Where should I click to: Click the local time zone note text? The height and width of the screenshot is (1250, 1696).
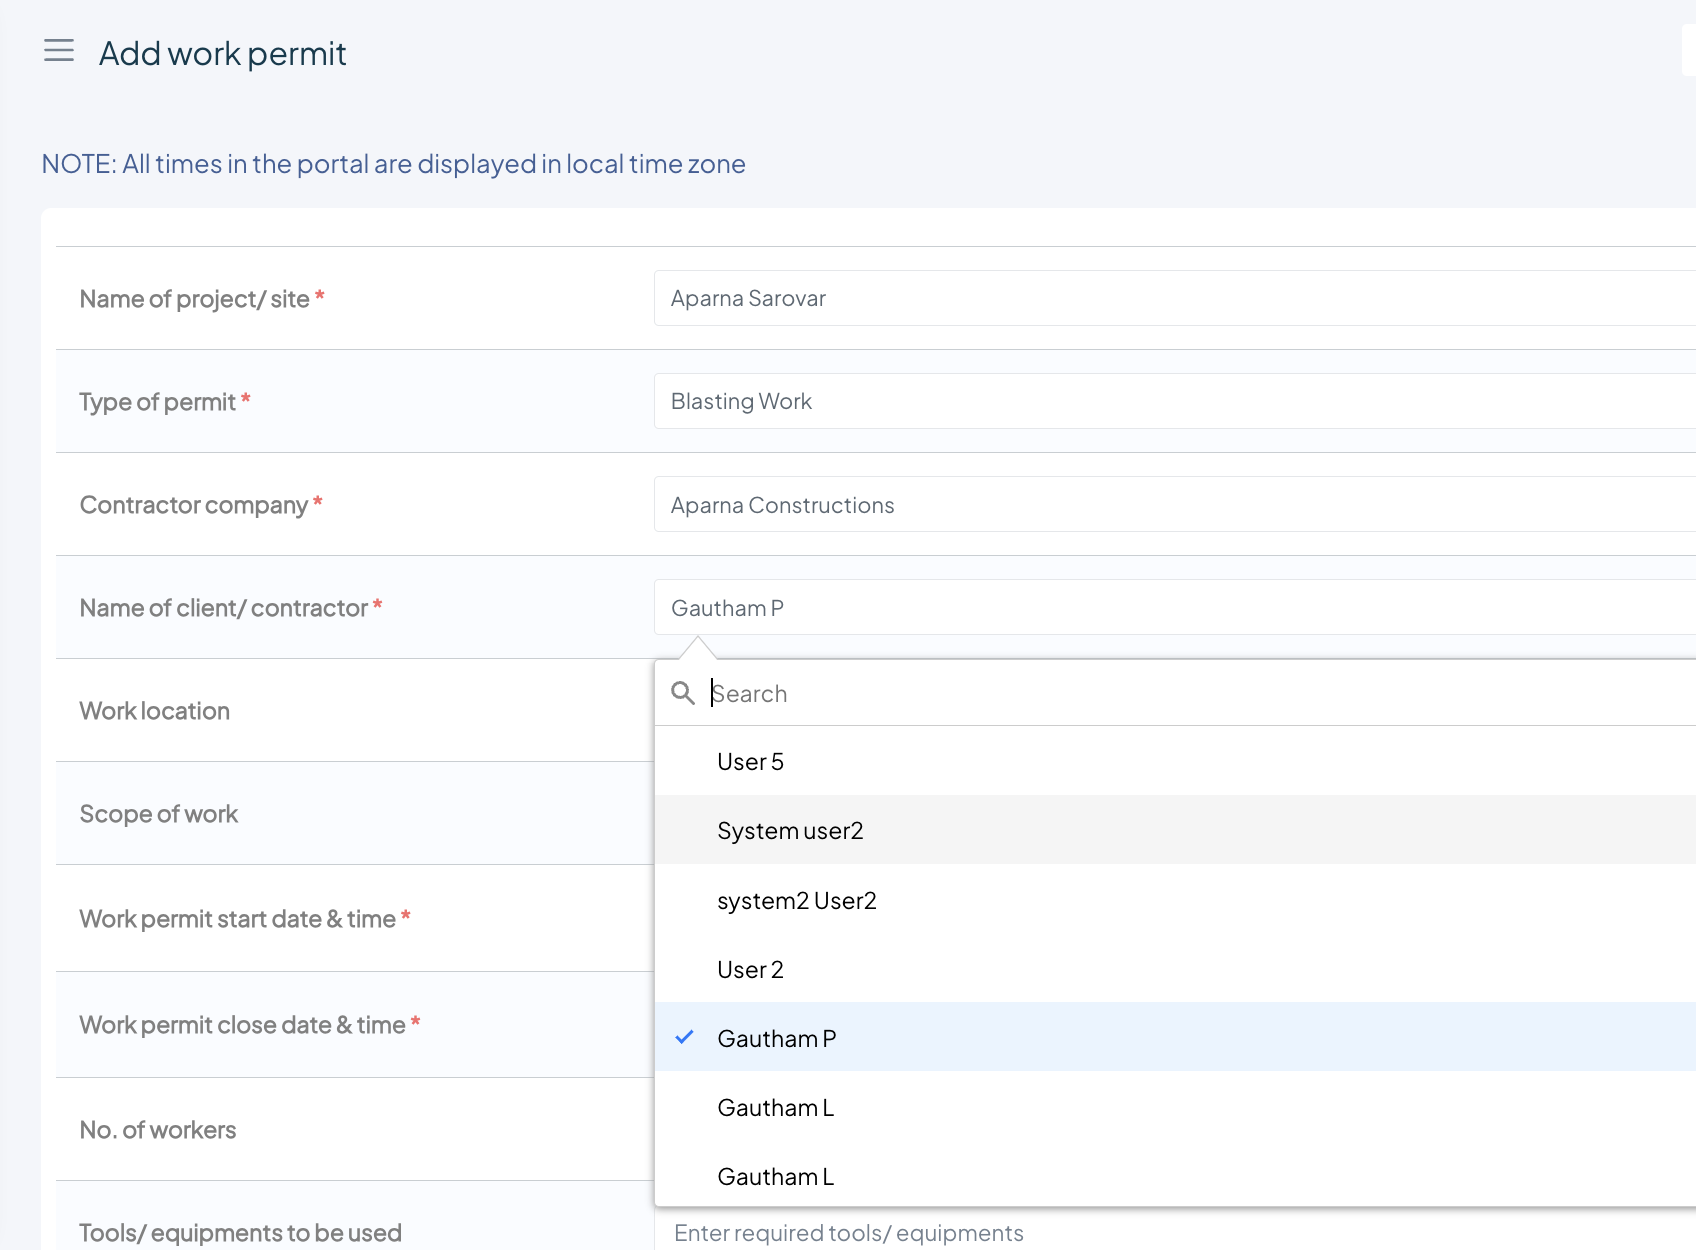[x=393, y=164]
